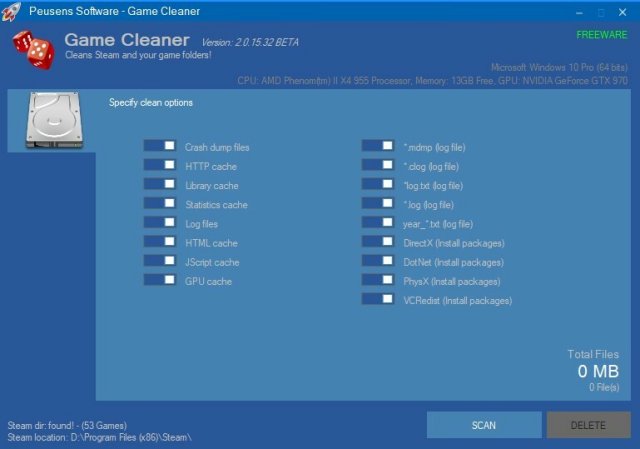Toggle the DotNet install packages switch

click(x=378, y=261)
